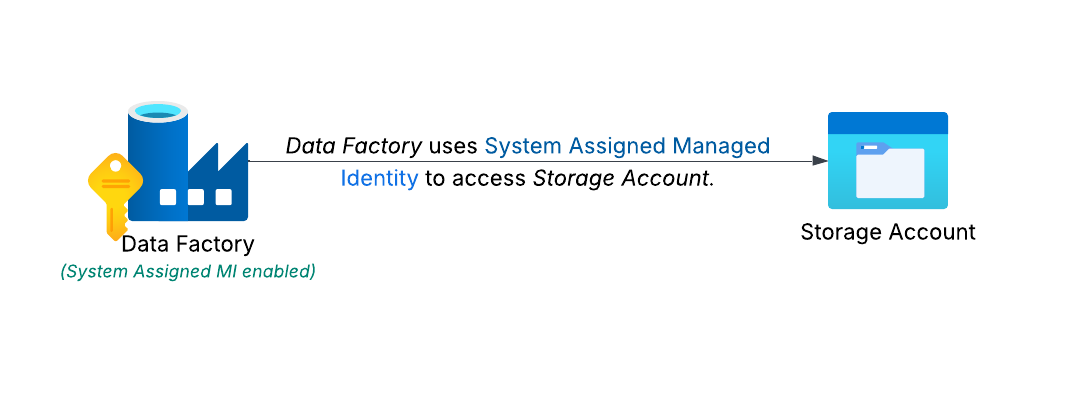Click the italic "Storage Account" in the arrow description
The height and width of the screenshot is (401, 1079).
coord(621,179)
